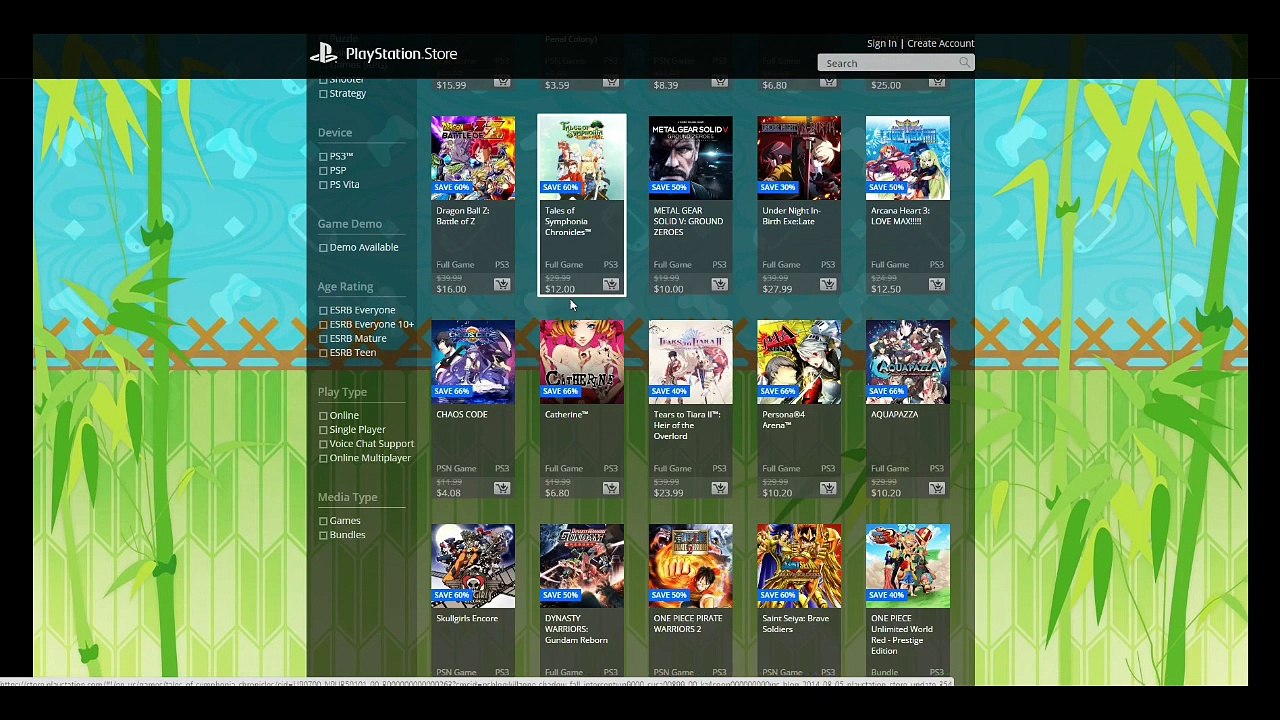
Task: Enable the ESRB Everyone 10+ filter
Action: (323, 325)
